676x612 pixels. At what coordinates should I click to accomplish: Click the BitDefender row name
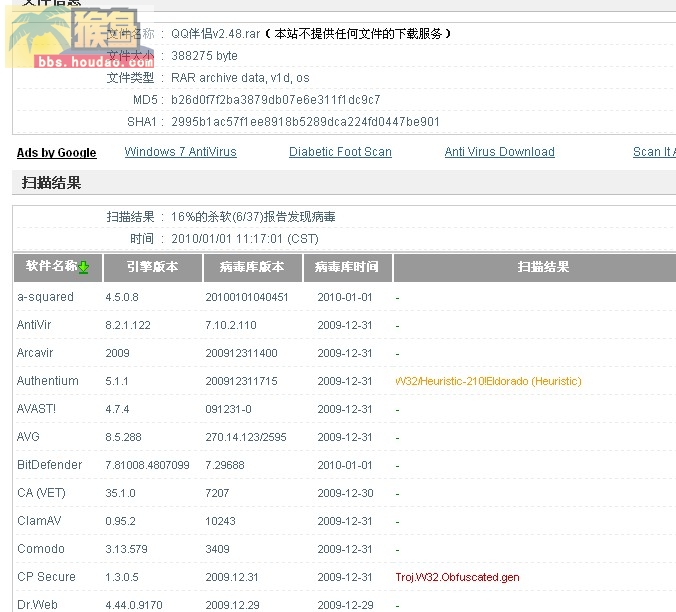point(49,465)
